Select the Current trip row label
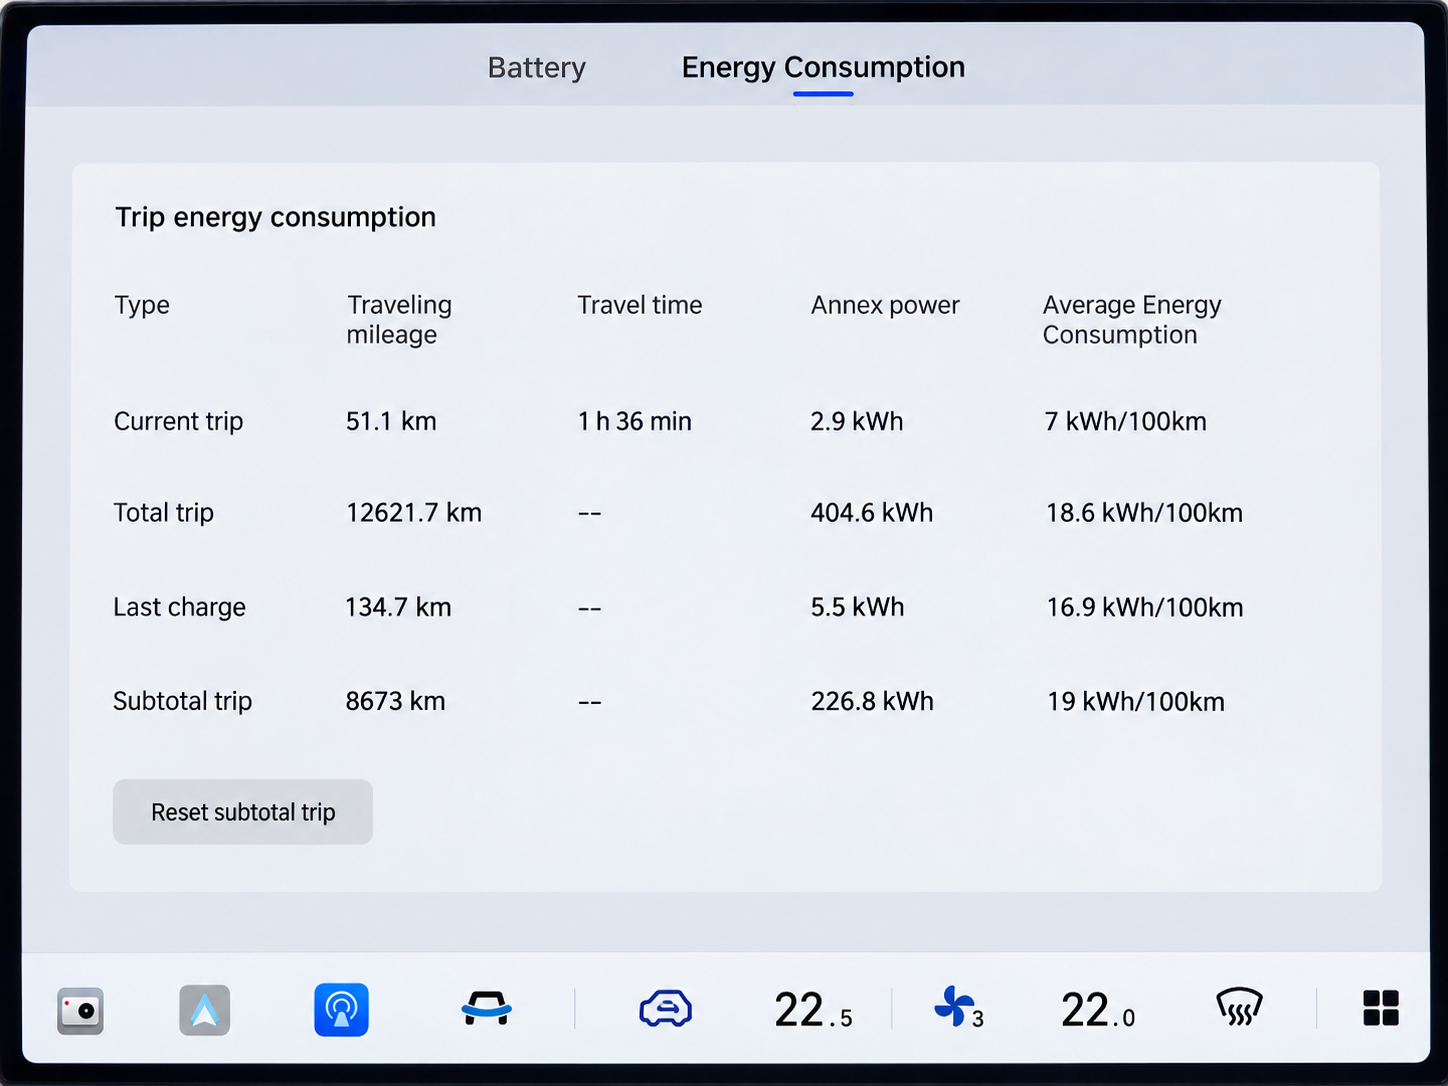 (x=179, y=421)
